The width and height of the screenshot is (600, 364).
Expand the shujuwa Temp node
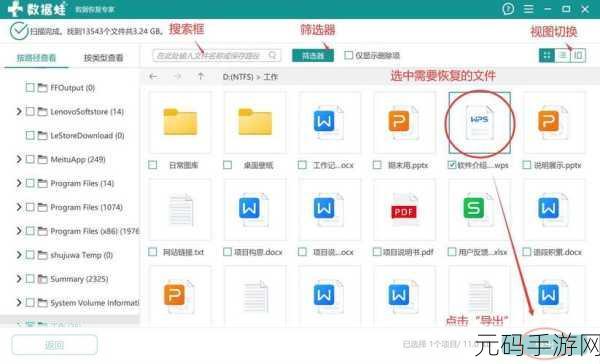(19, 255)
